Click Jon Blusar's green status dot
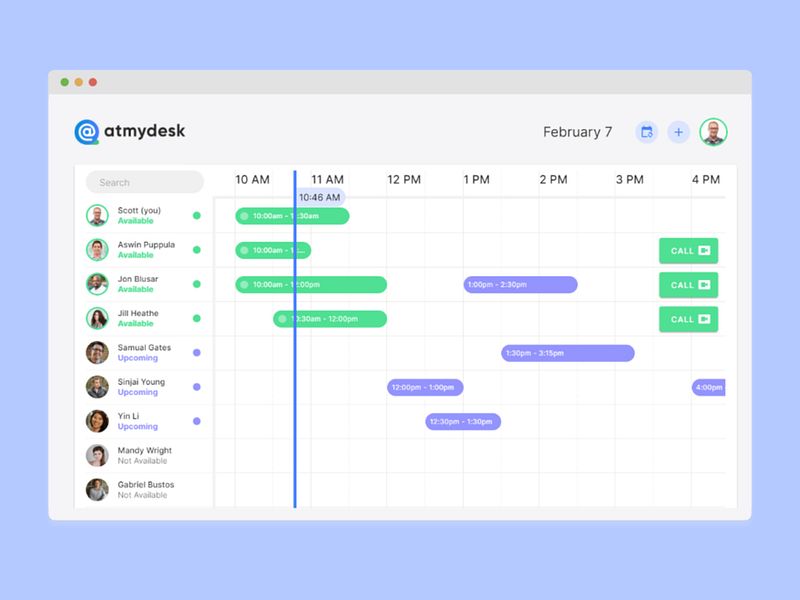This screenshot has height=600, width=800. pyautogui.click(x=196, y=284)
